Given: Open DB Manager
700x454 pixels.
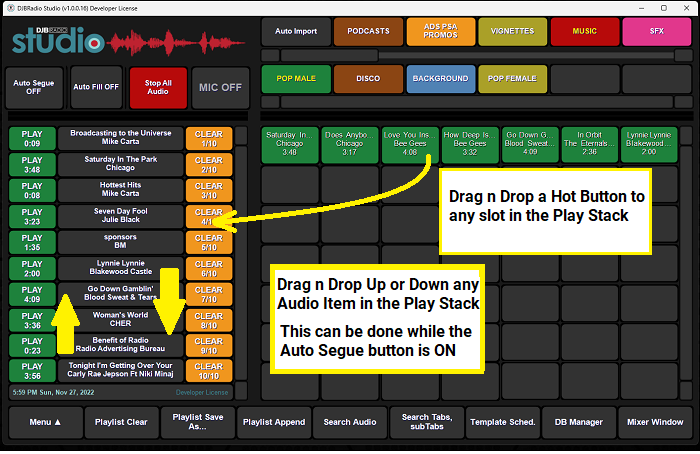Looking at the screenshot, I should (x=579, y=423).
